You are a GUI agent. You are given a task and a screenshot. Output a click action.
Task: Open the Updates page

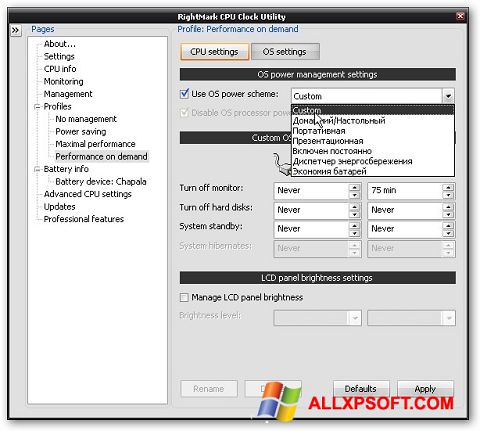click(59, 207)
